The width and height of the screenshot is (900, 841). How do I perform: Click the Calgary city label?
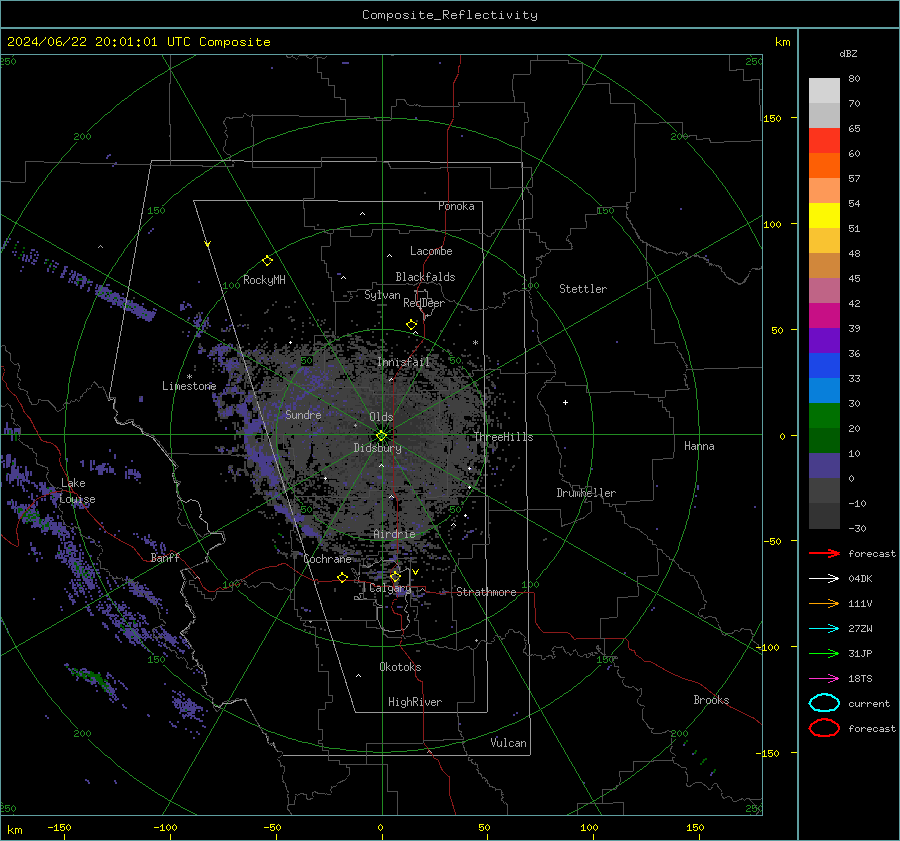pos(390,588)
